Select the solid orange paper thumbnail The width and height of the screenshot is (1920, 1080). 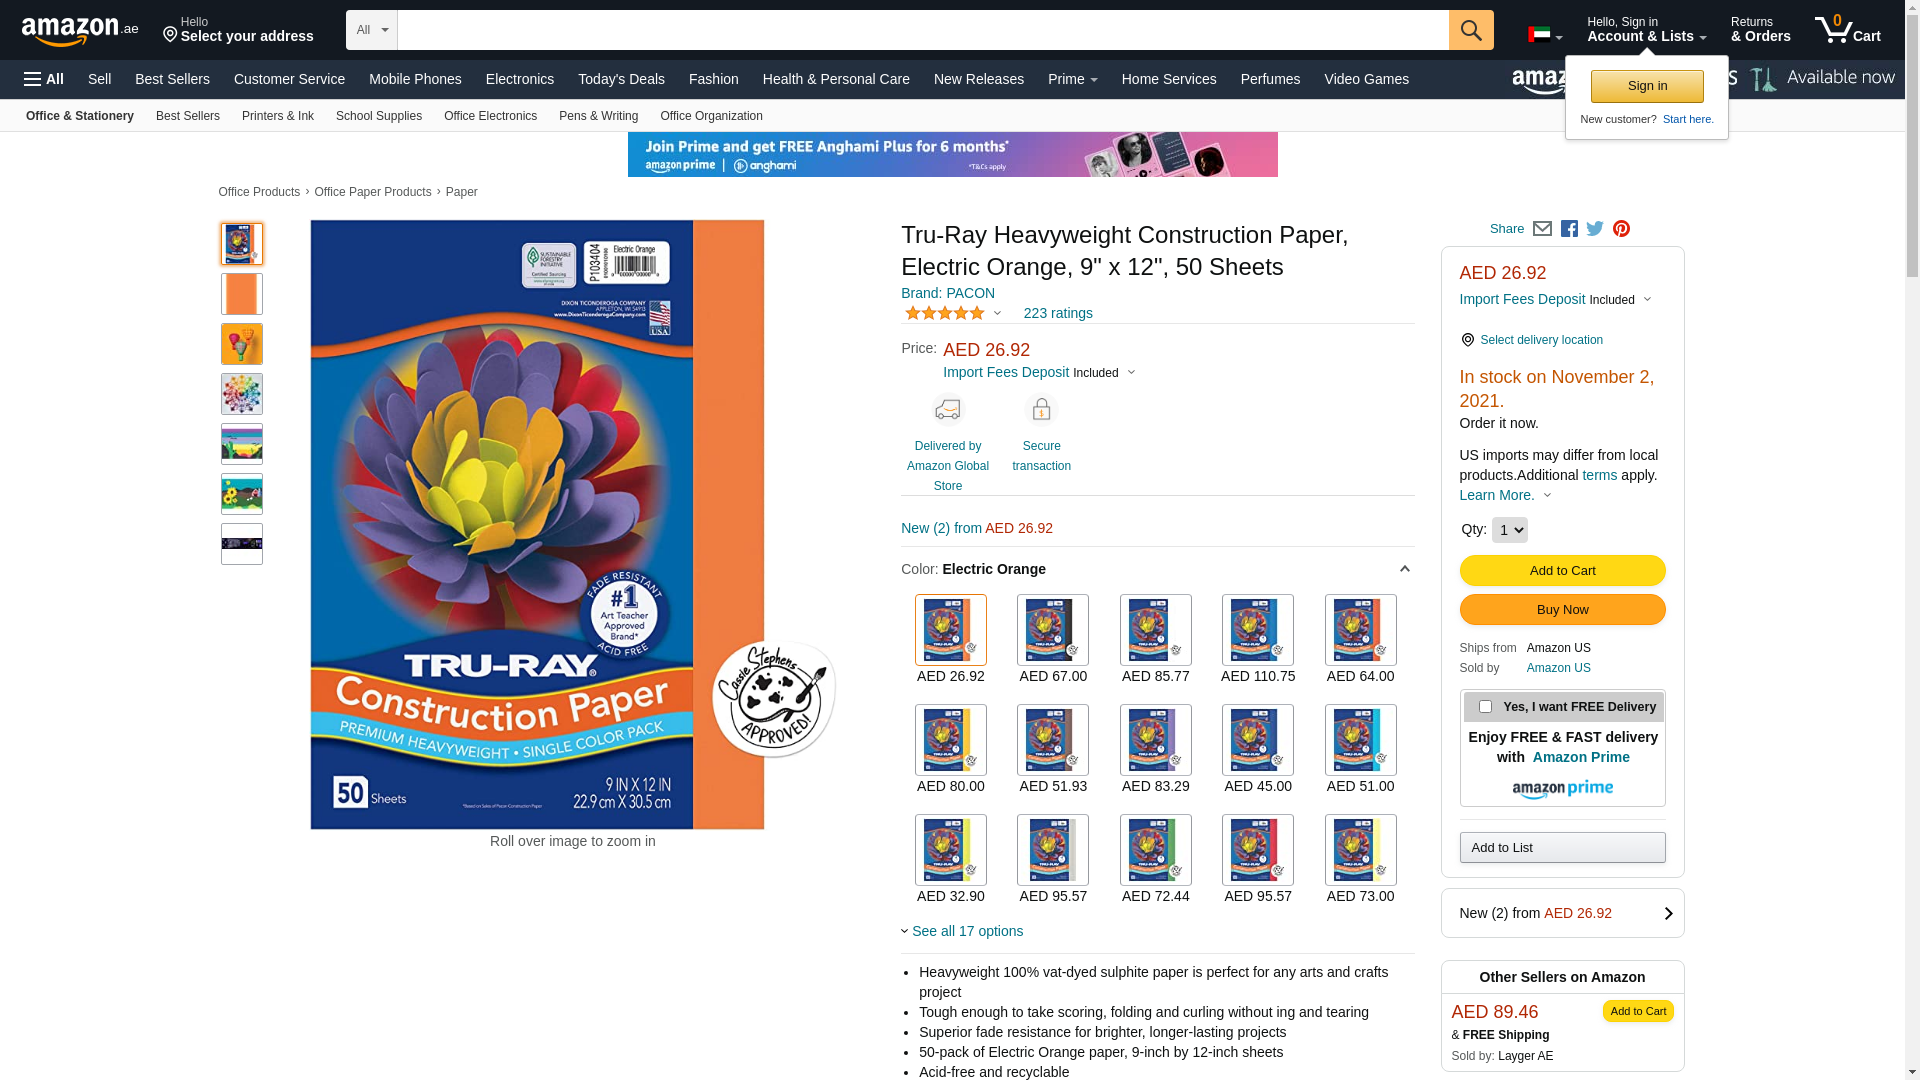(242, 294)
